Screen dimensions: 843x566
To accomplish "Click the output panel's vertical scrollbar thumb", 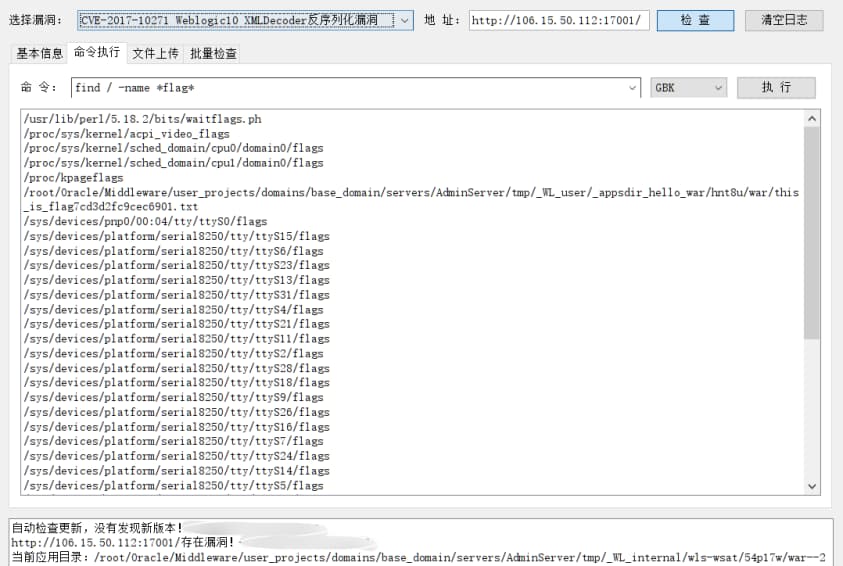I will click(x=811, y=230).
